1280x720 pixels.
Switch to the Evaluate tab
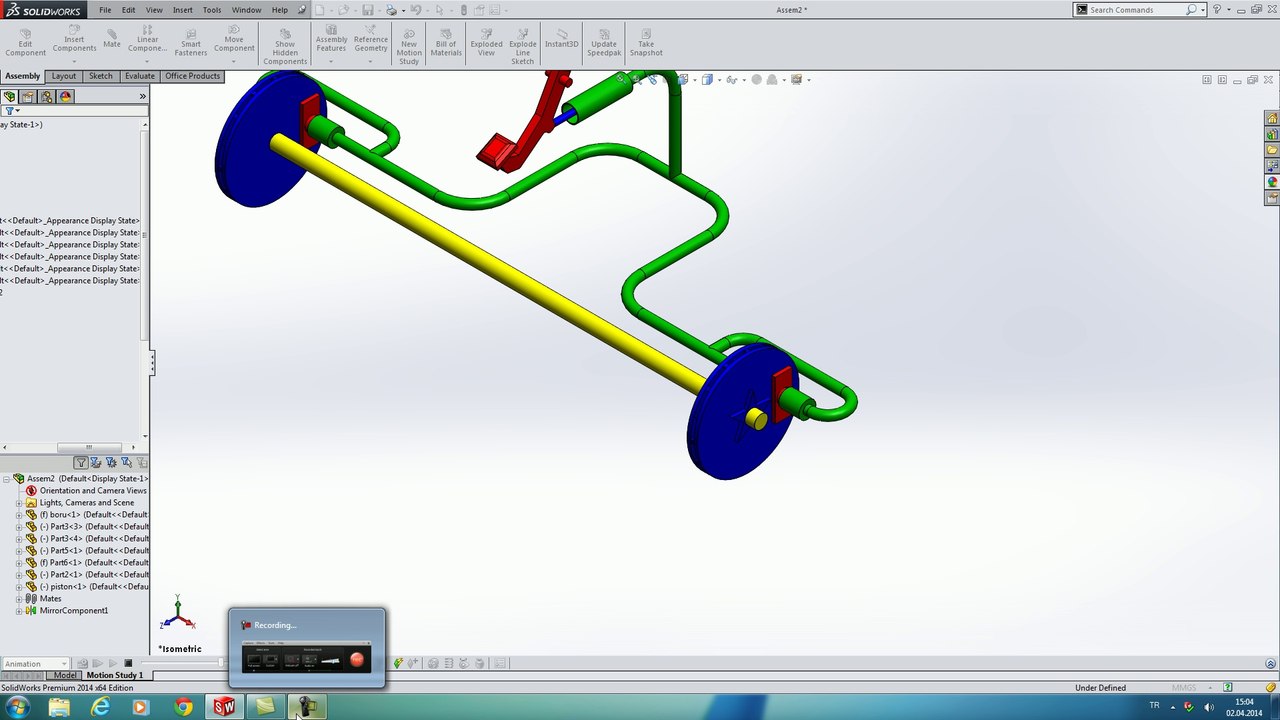click(140, 76)
